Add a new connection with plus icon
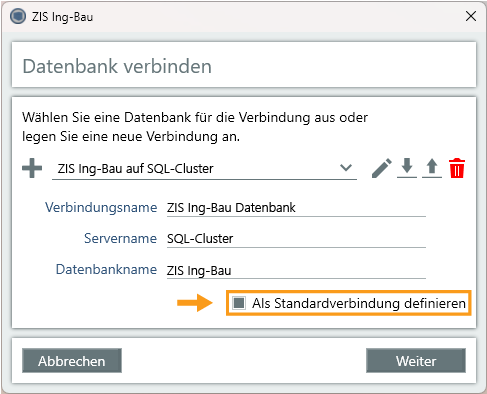The width and height of the screenshot is (487, 394). pyautogui.click(x=32, y=168)
